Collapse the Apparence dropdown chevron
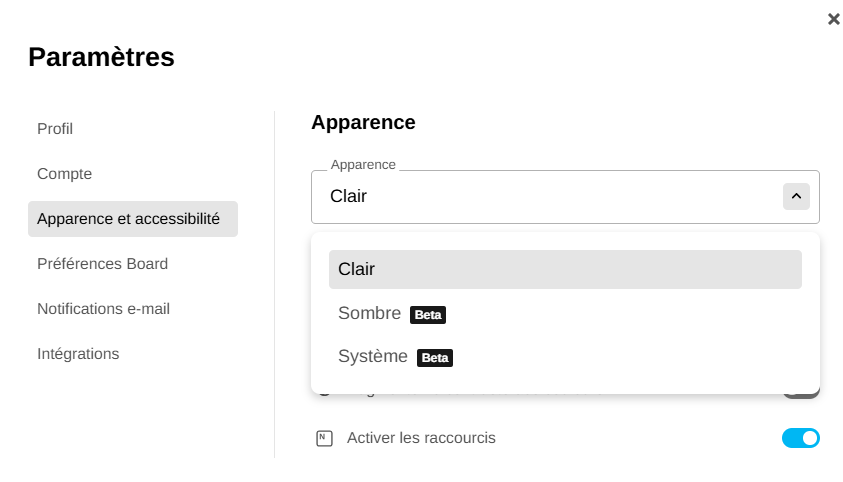 coord(796,196)
